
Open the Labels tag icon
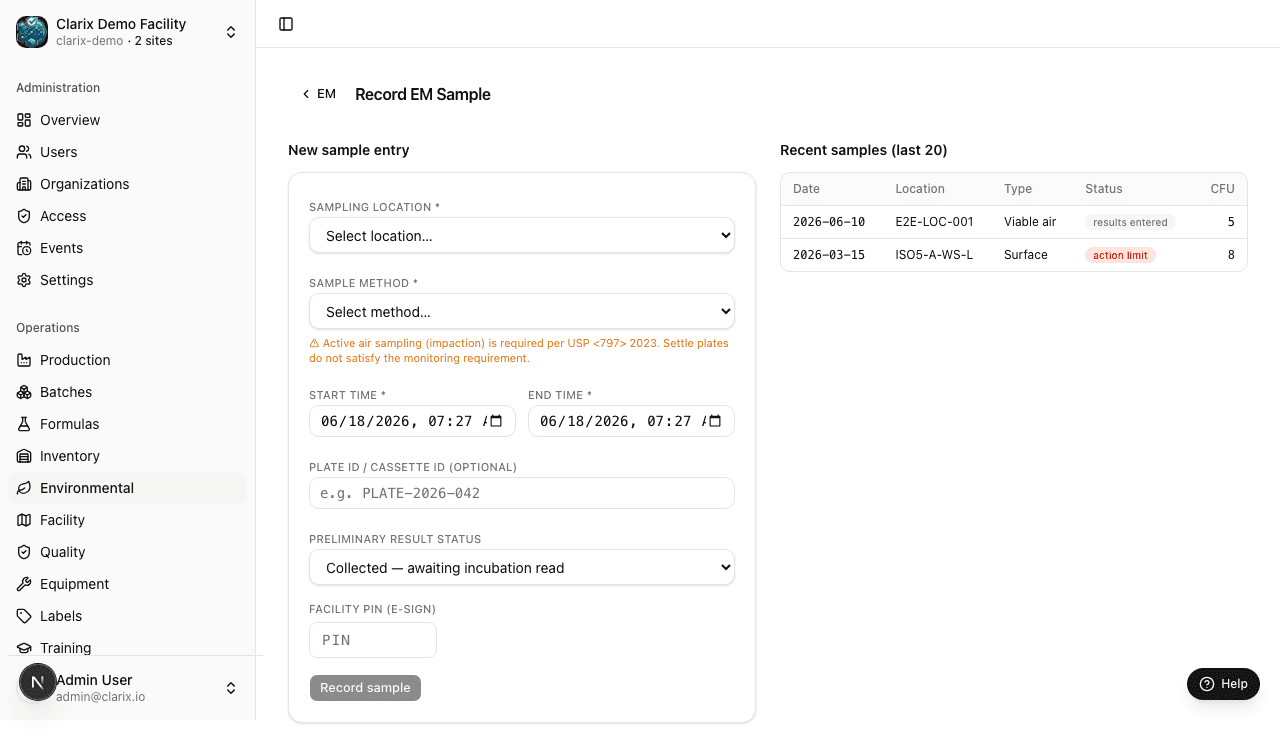[24, 616]
